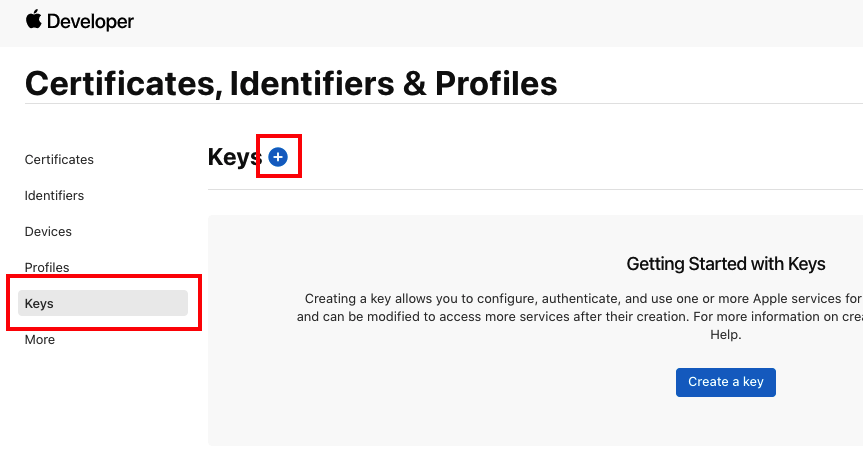The height and width of the screenshot is (449, 863).
Task: Click the blue plus icon beside Keys
Action: point(278,157)
